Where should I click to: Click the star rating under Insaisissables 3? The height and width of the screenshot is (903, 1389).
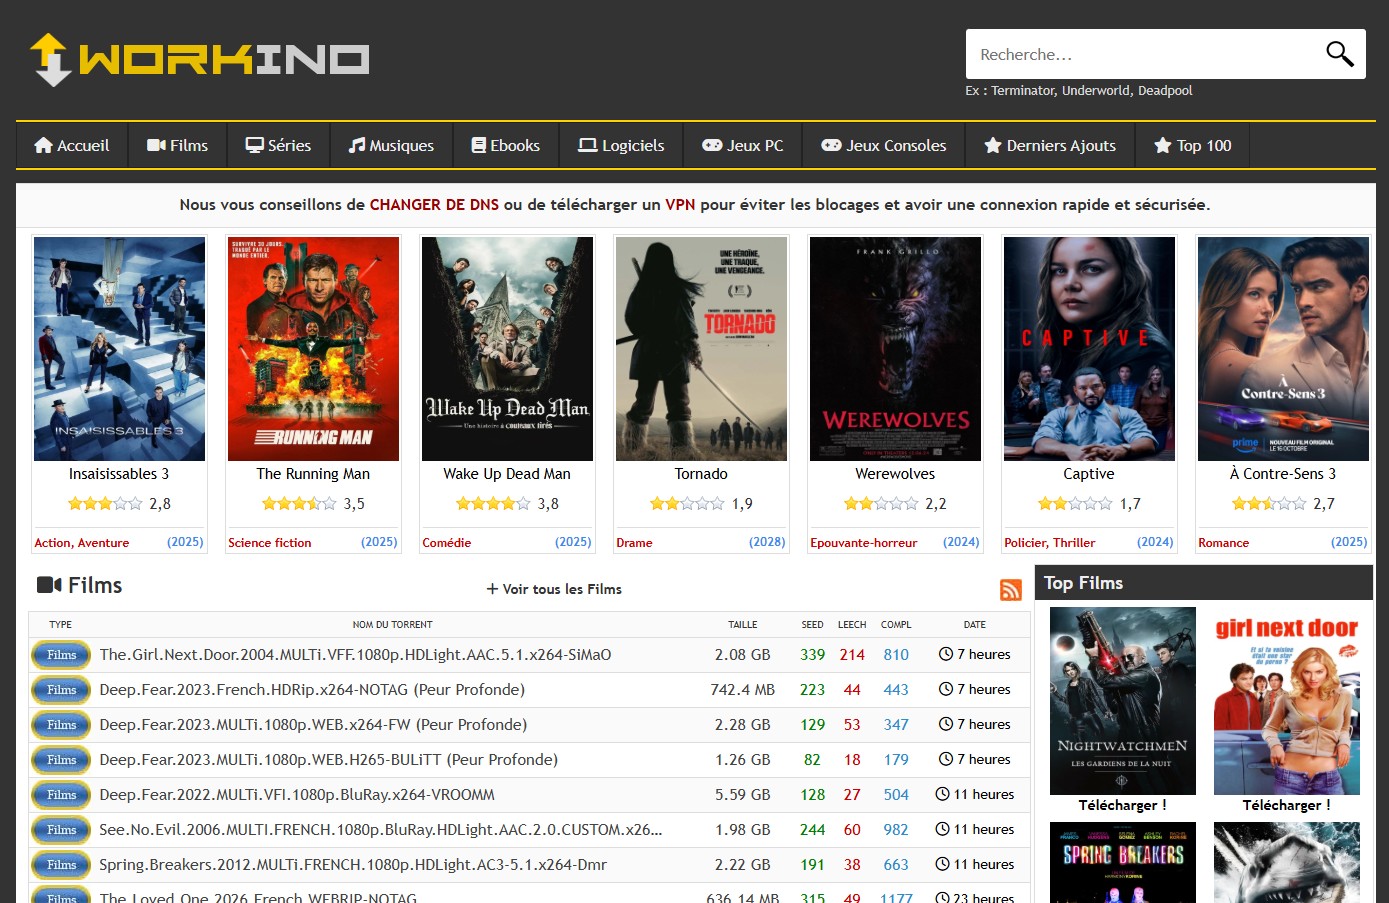click(105, 504)
